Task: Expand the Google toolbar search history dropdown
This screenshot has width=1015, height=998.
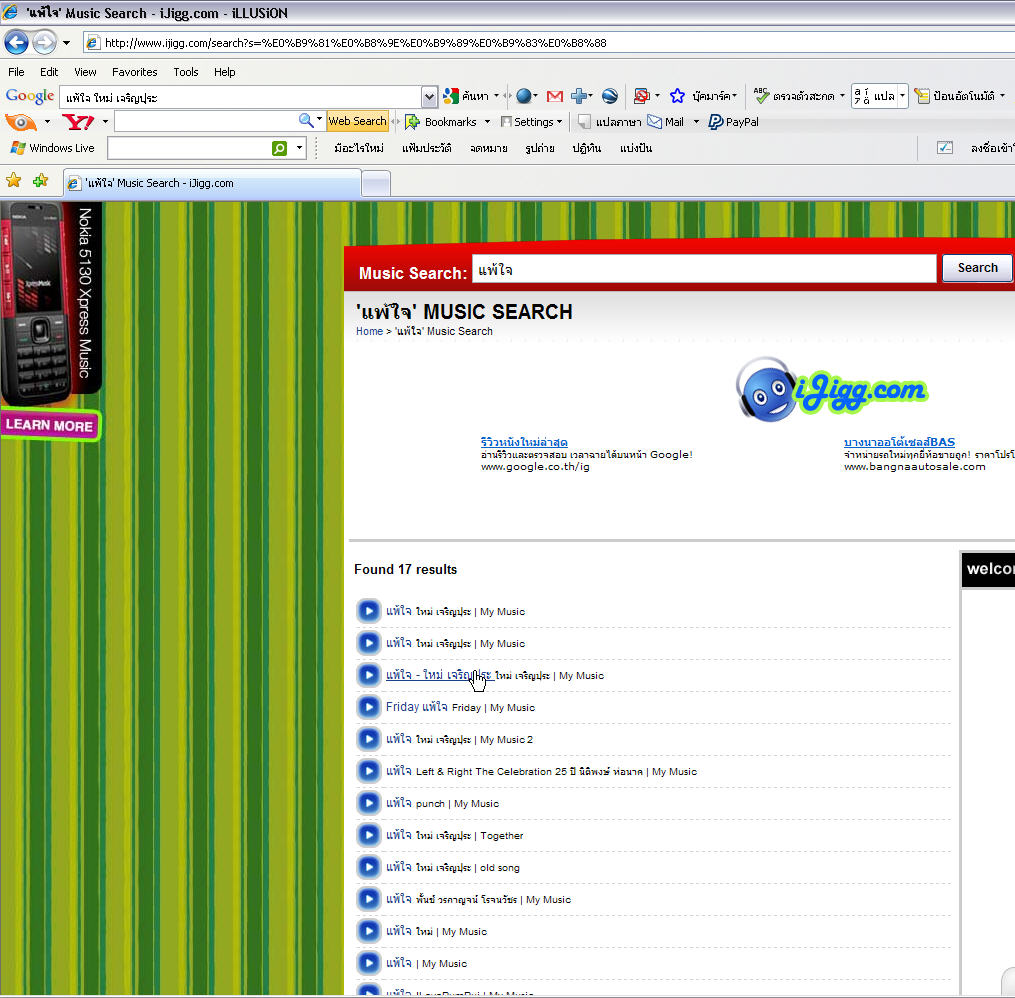Action: point(429,97)
